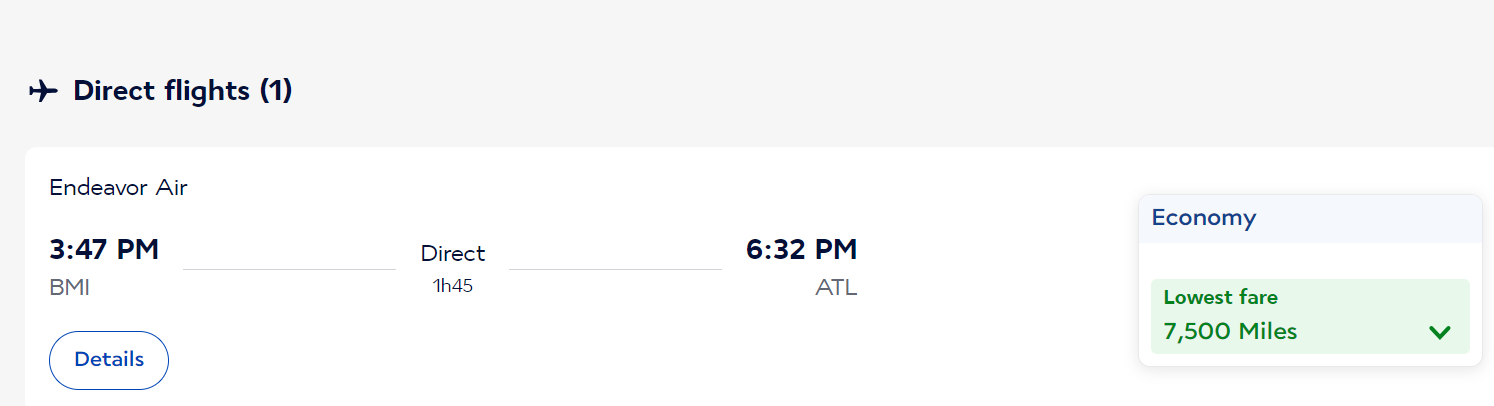Screen dimensions: 1494x406
Task: Select the 3:47 PM departure time
Action: [x=104, y=249]
